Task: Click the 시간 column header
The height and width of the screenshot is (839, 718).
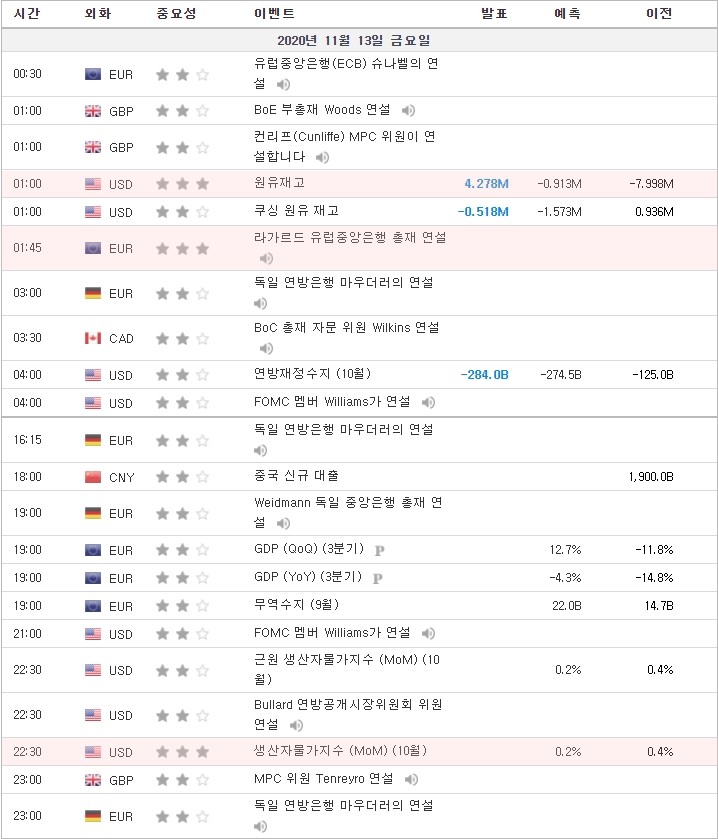Action: [26, 13]
